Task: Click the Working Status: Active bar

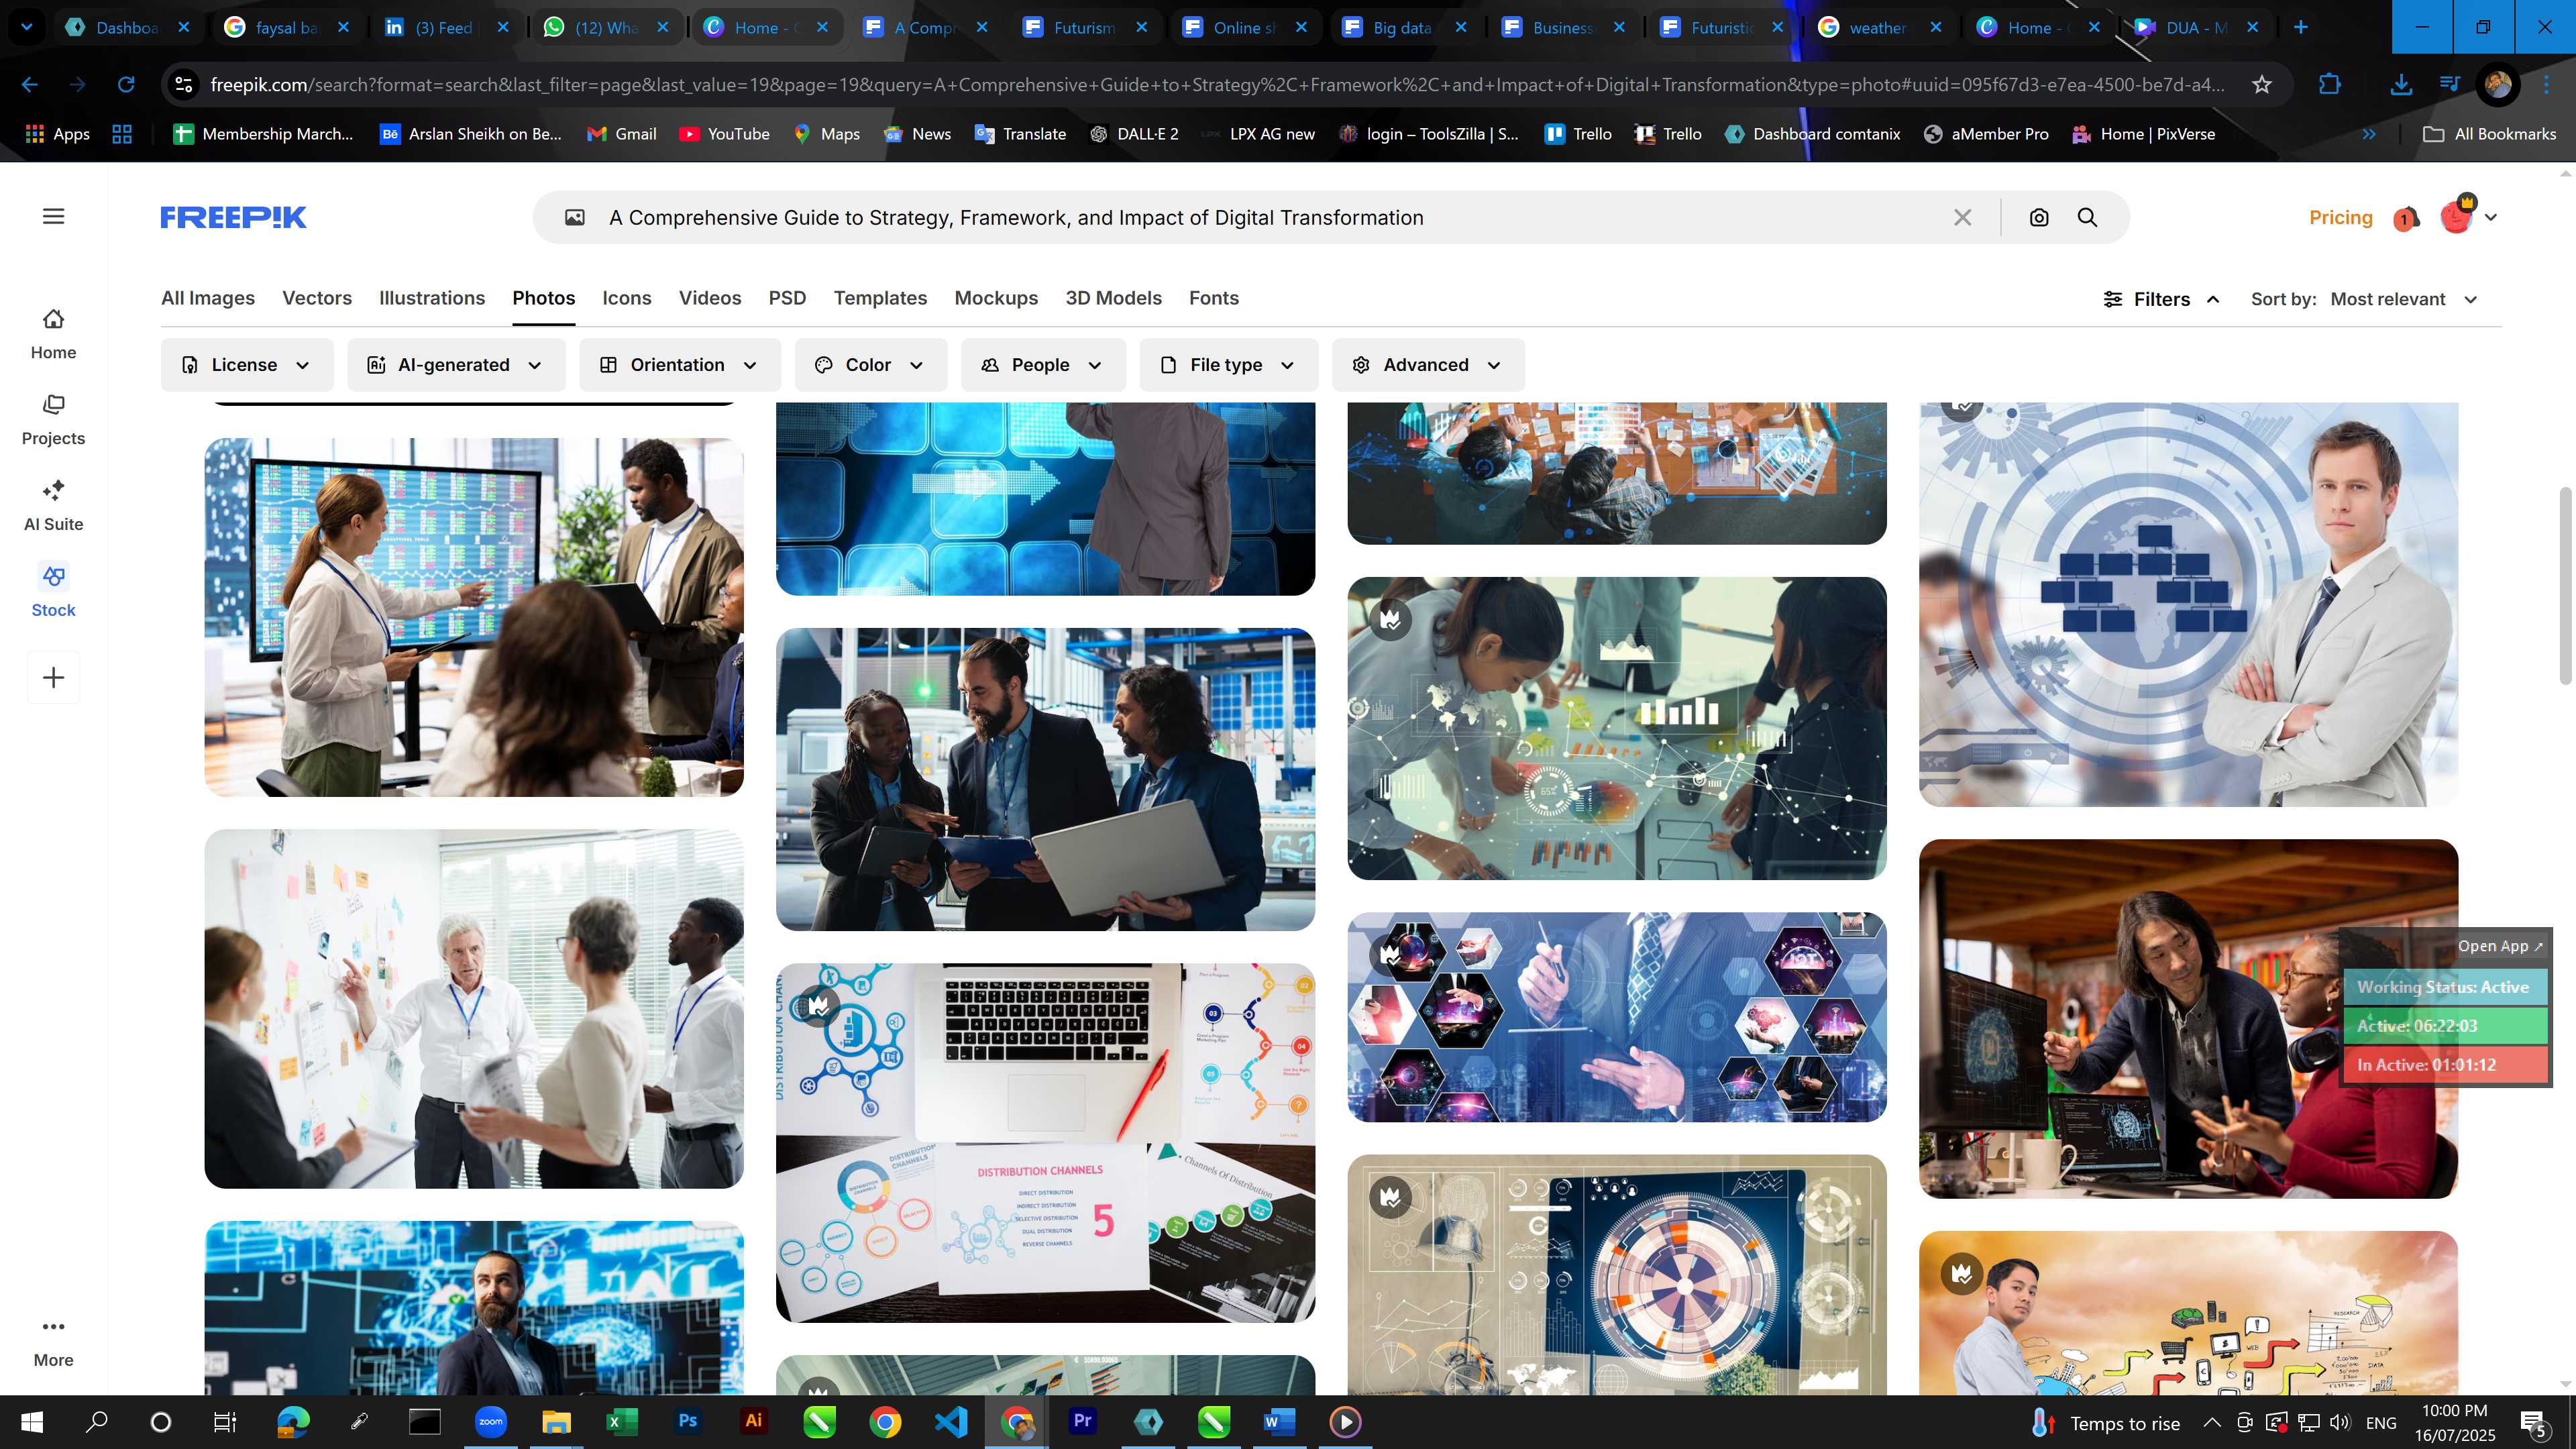Action: pyautogui.click(x=2444, y=987)
